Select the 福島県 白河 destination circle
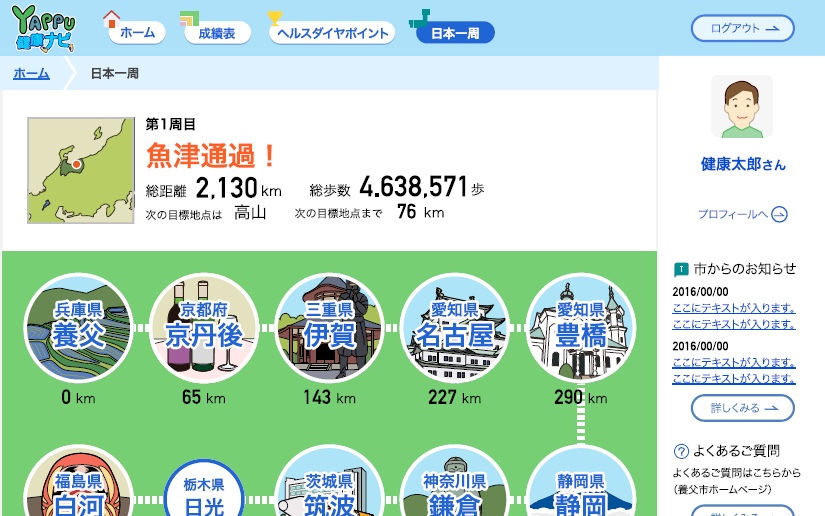Image resolution: width=825 pixels, height=516 pixels. click(x=78, y=481)
